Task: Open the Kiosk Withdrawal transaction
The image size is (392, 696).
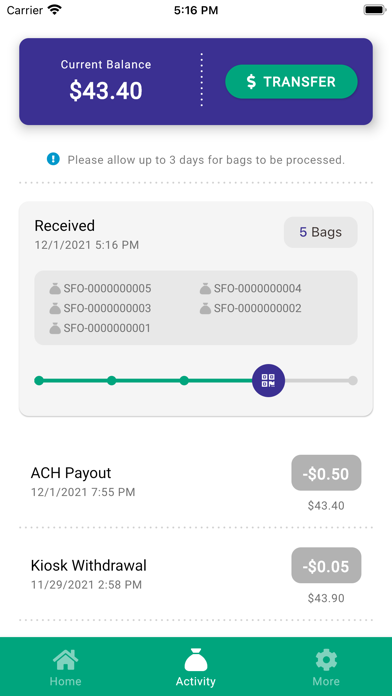Action: [196, 574]
